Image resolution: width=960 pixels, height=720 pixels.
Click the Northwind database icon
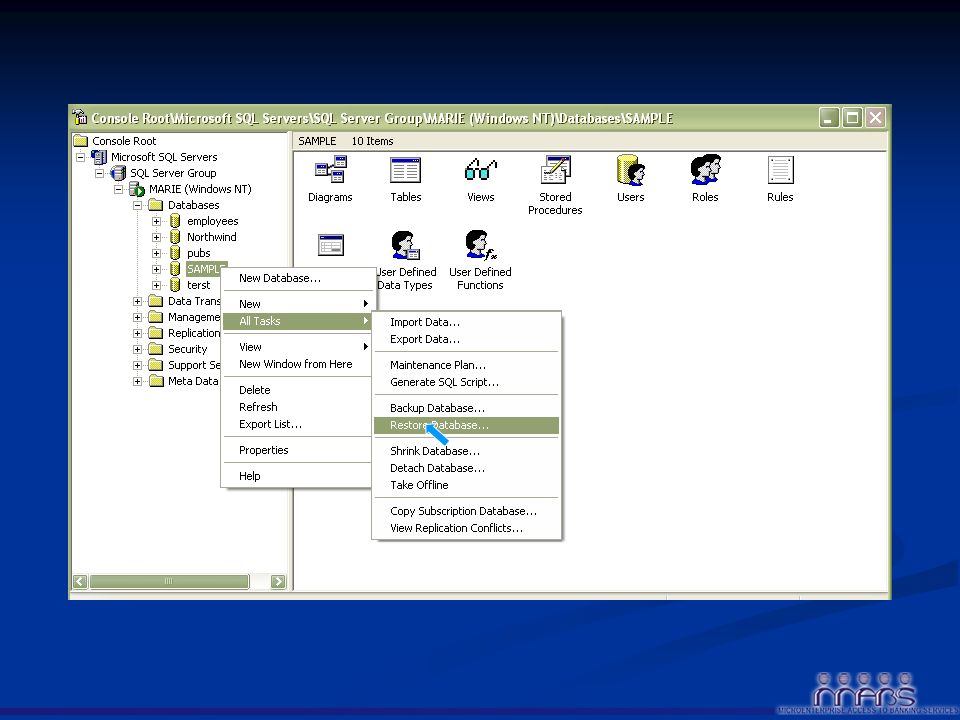pos(175,237)
